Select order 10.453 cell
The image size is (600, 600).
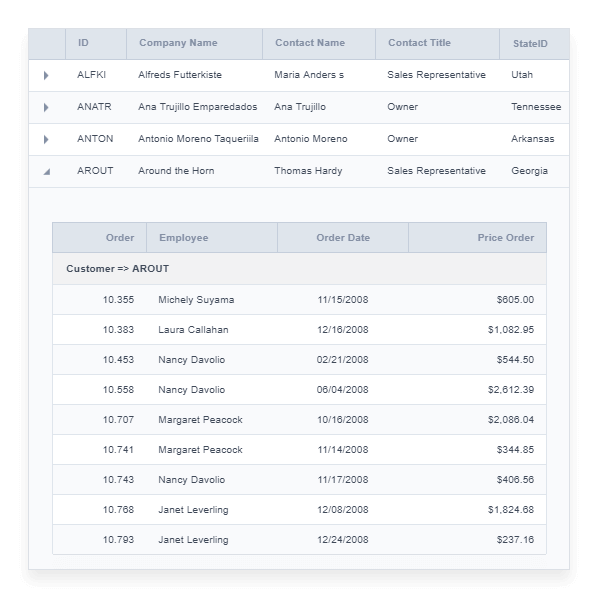99,360
